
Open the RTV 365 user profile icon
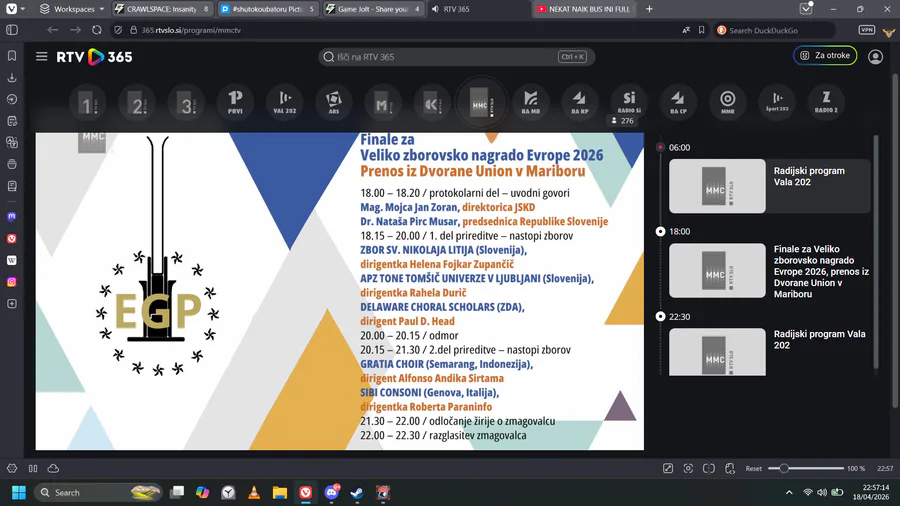[x=875, y=57]
